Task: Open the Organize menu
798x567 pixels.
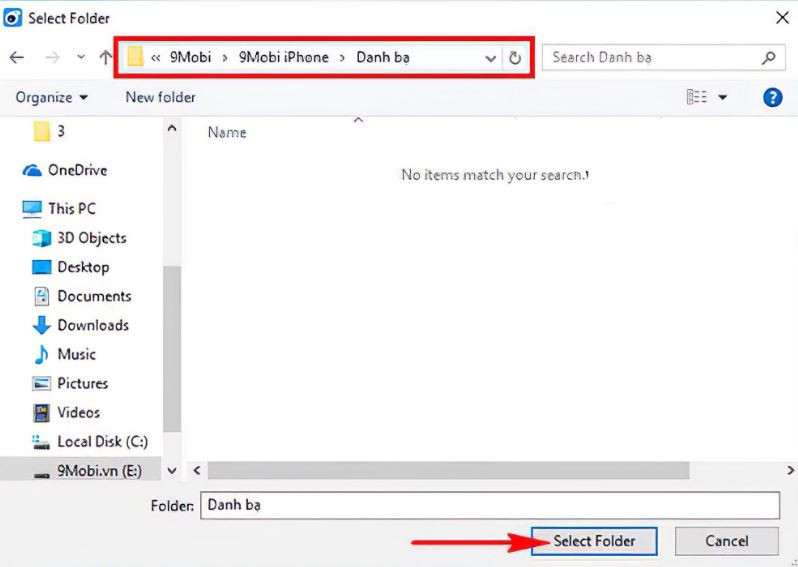Action: tap(52, 97)
